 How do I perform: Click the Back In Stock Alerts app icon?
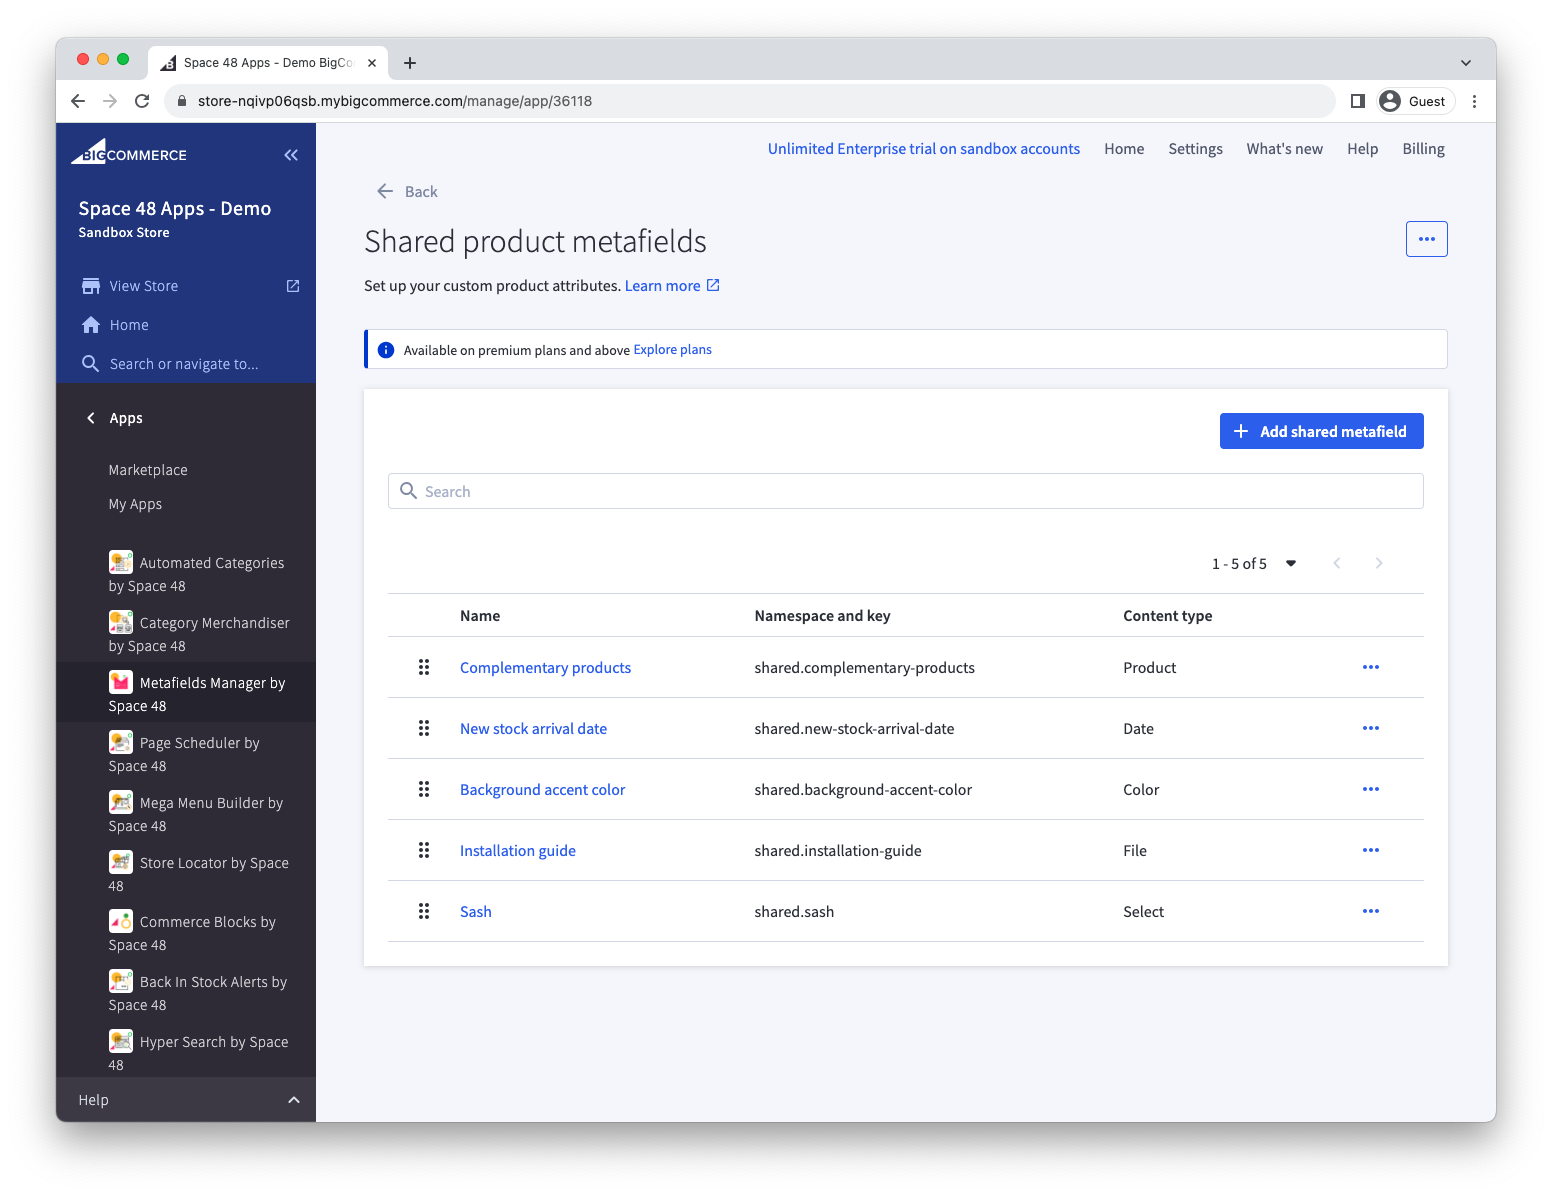121,981
